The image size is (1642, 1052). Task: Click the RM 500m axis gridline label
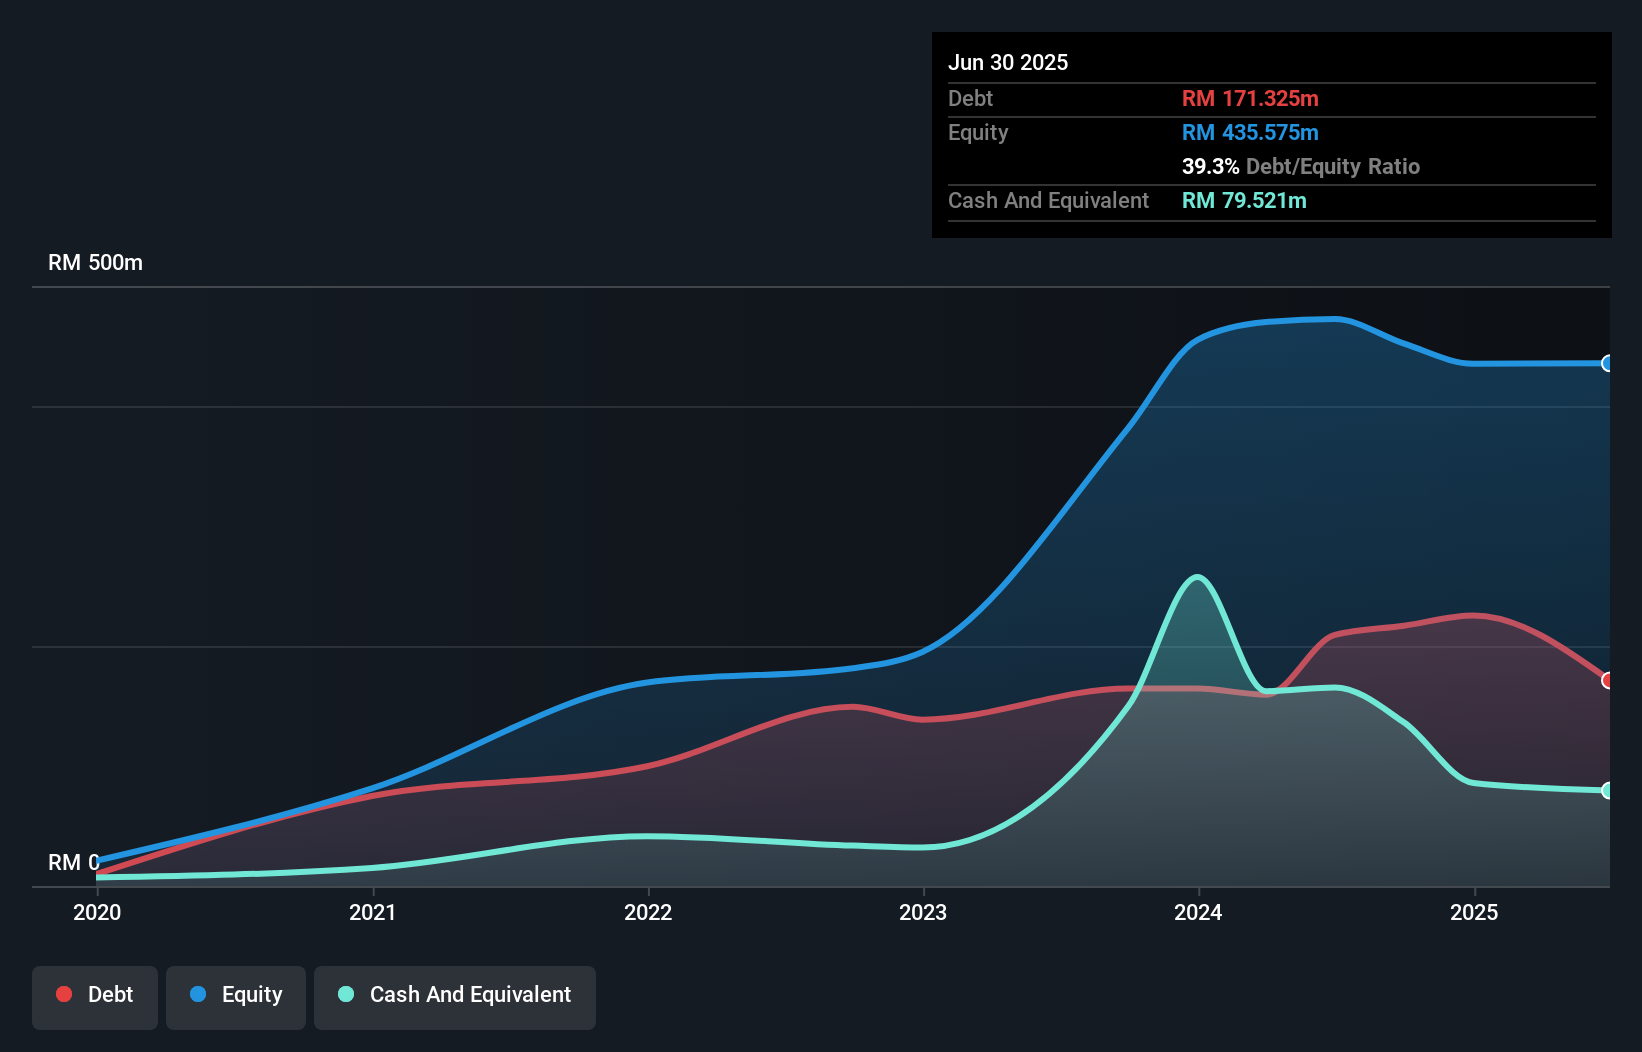coord(95,262)
